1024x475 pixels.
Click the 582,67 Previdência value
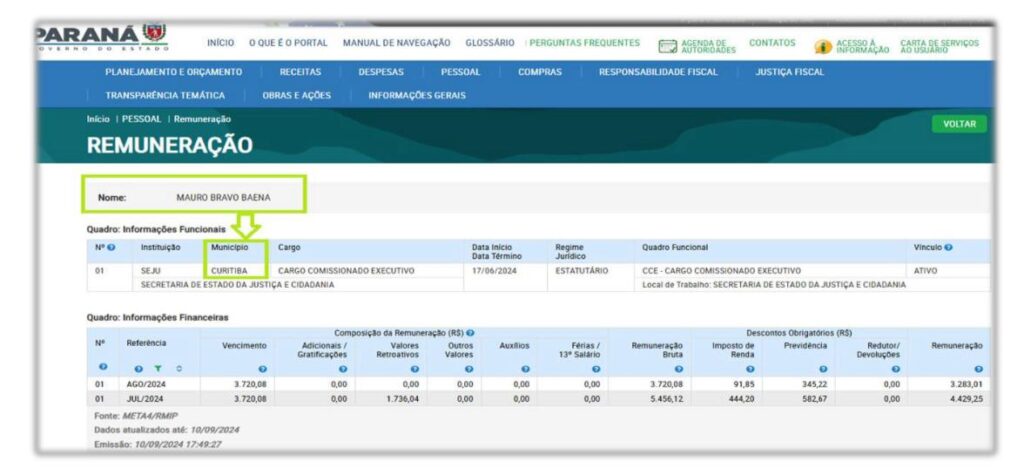pos(814,398)
